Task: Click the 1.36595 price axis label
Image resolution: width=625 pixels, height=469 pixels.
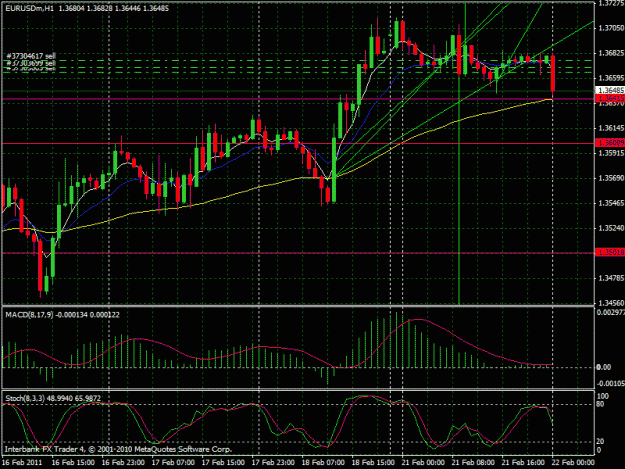Action: coord(611,78)
